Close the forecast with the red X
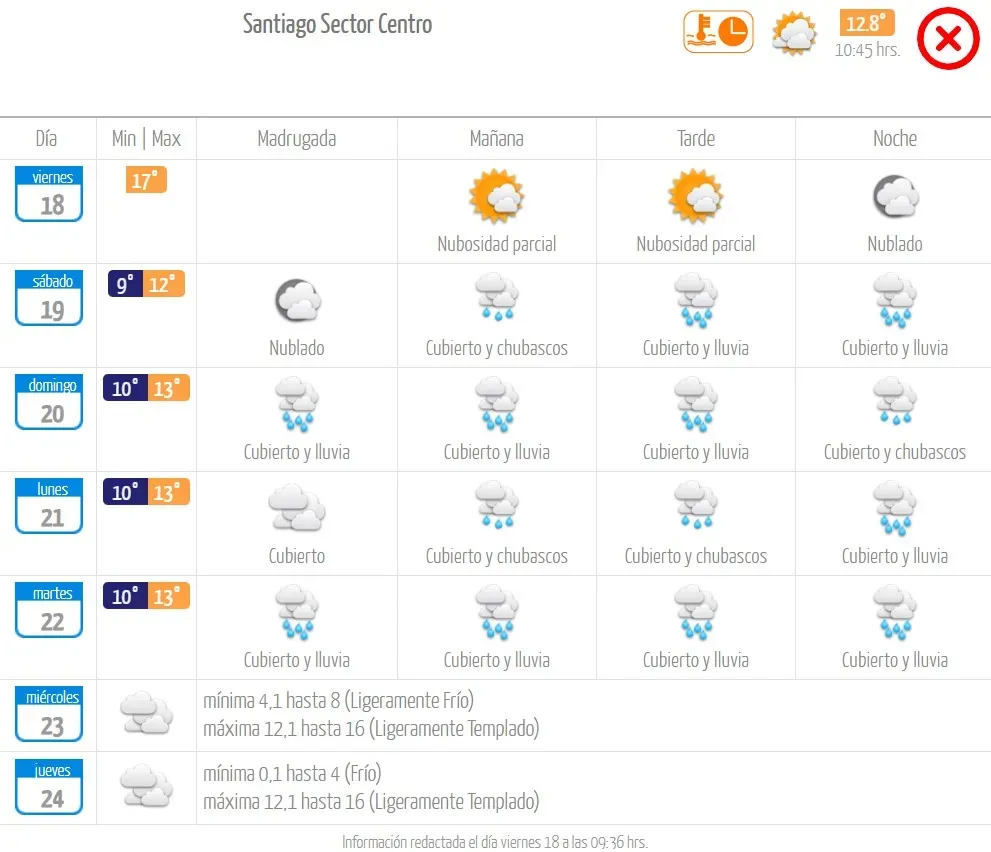 (x=948, y=39)
